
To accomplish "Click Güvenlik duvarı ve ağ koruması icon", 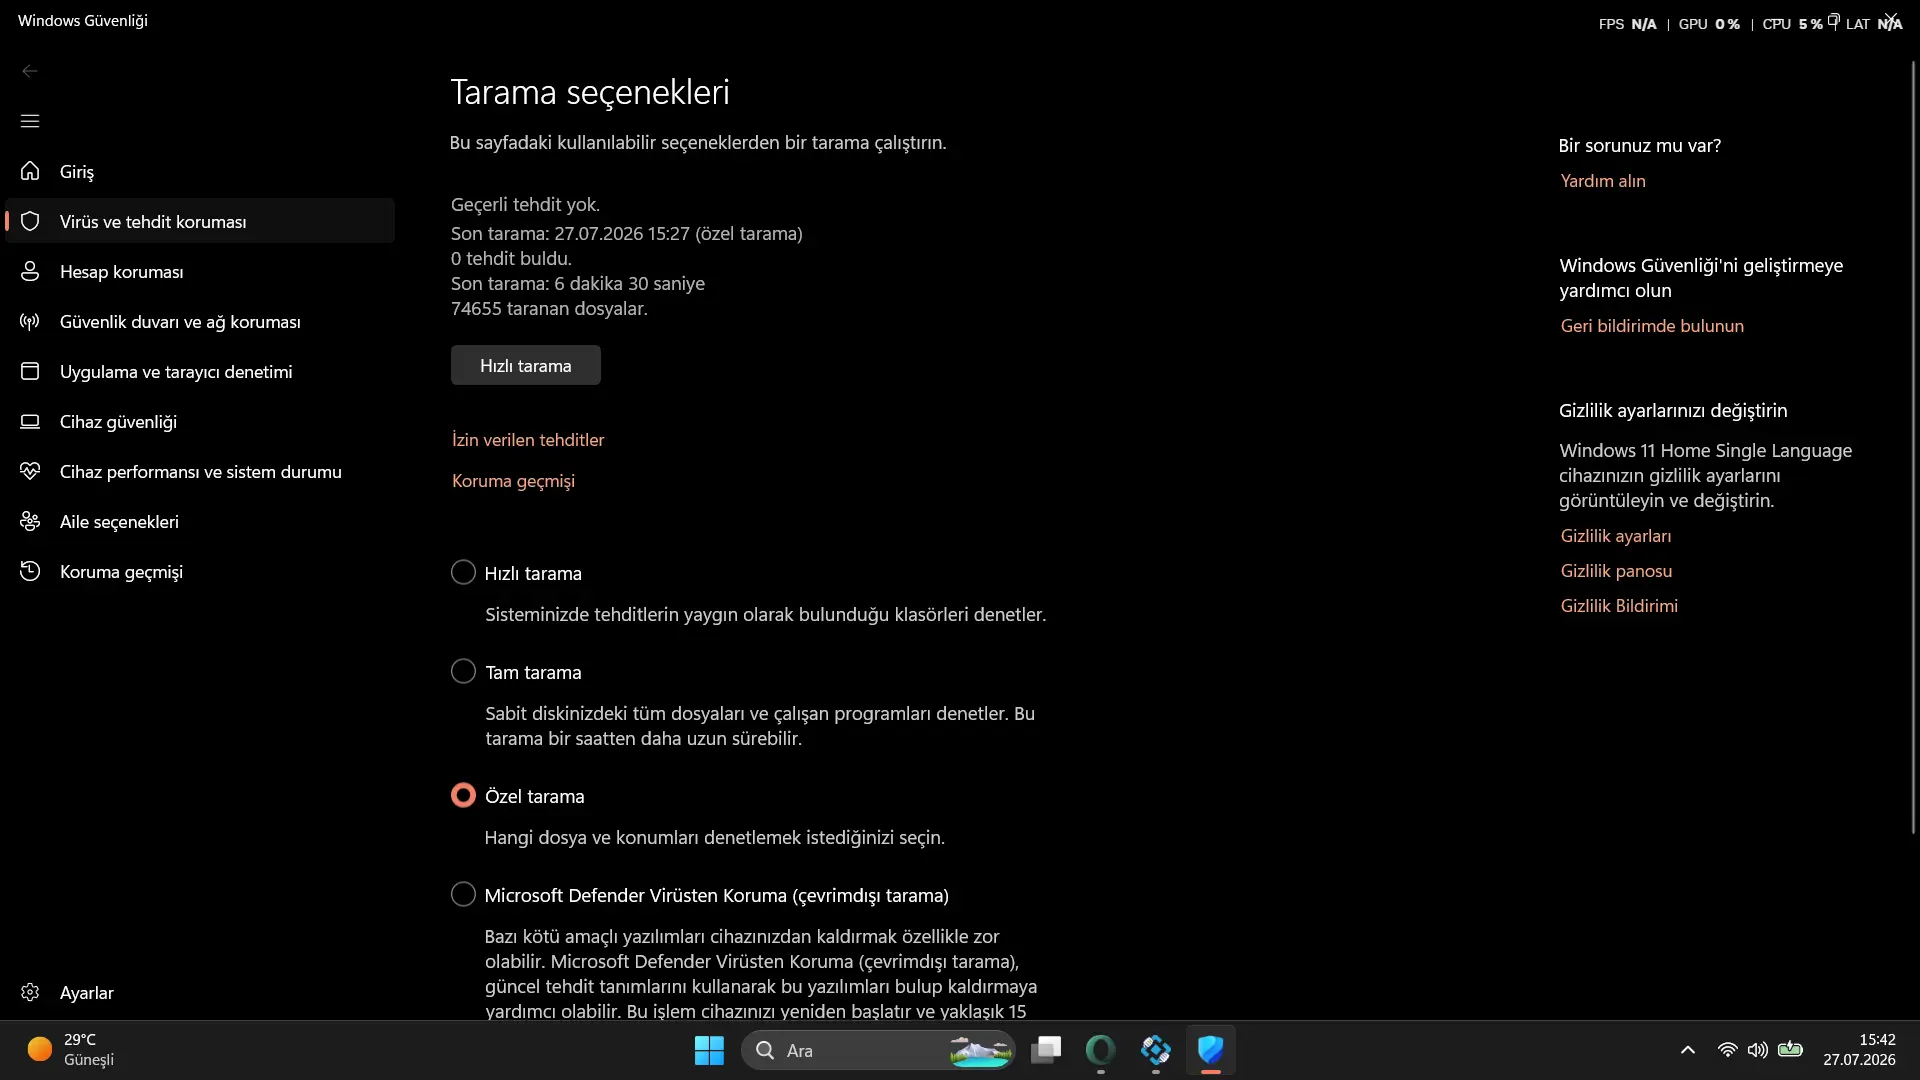I will tap(30, 321).
